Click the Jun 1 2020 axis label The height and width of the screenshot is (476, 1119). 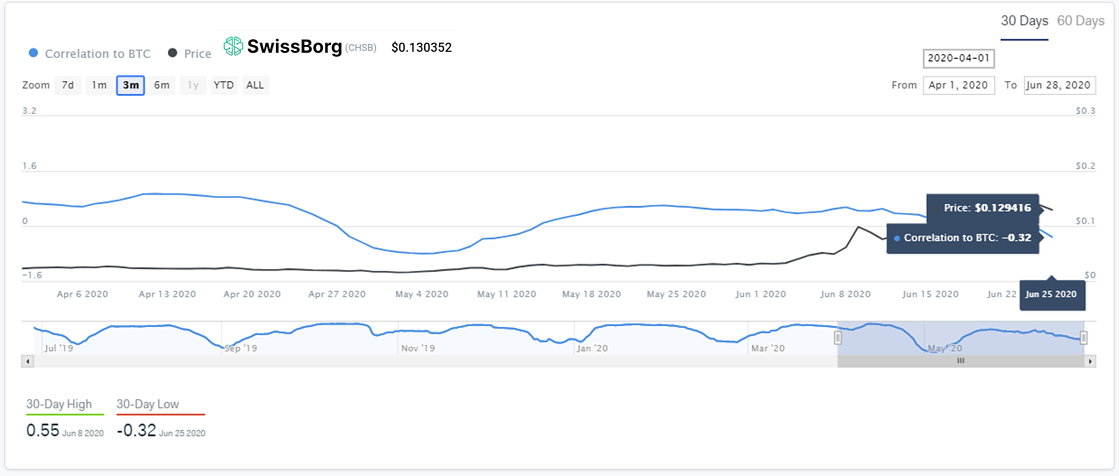tap(760, 294)
